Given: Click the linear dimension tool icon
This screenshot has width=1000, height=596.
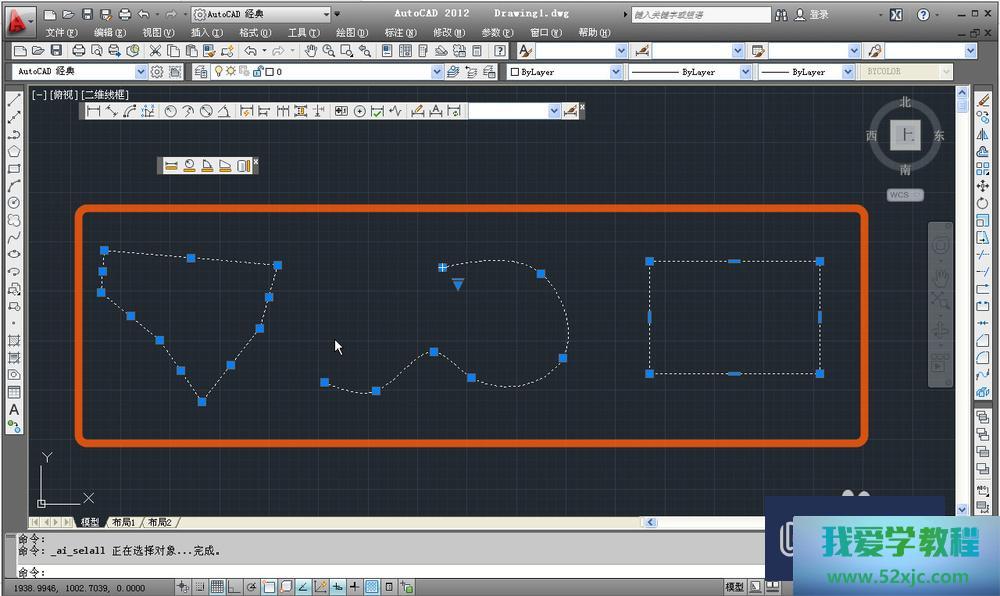Looking at the screenshot, I should pyautogui.click(x=93, y=111).
